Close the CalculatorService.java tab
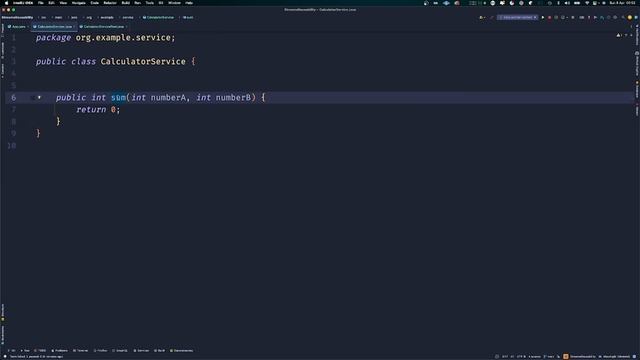This screenshot has width=640, height=360. (74, 27)
